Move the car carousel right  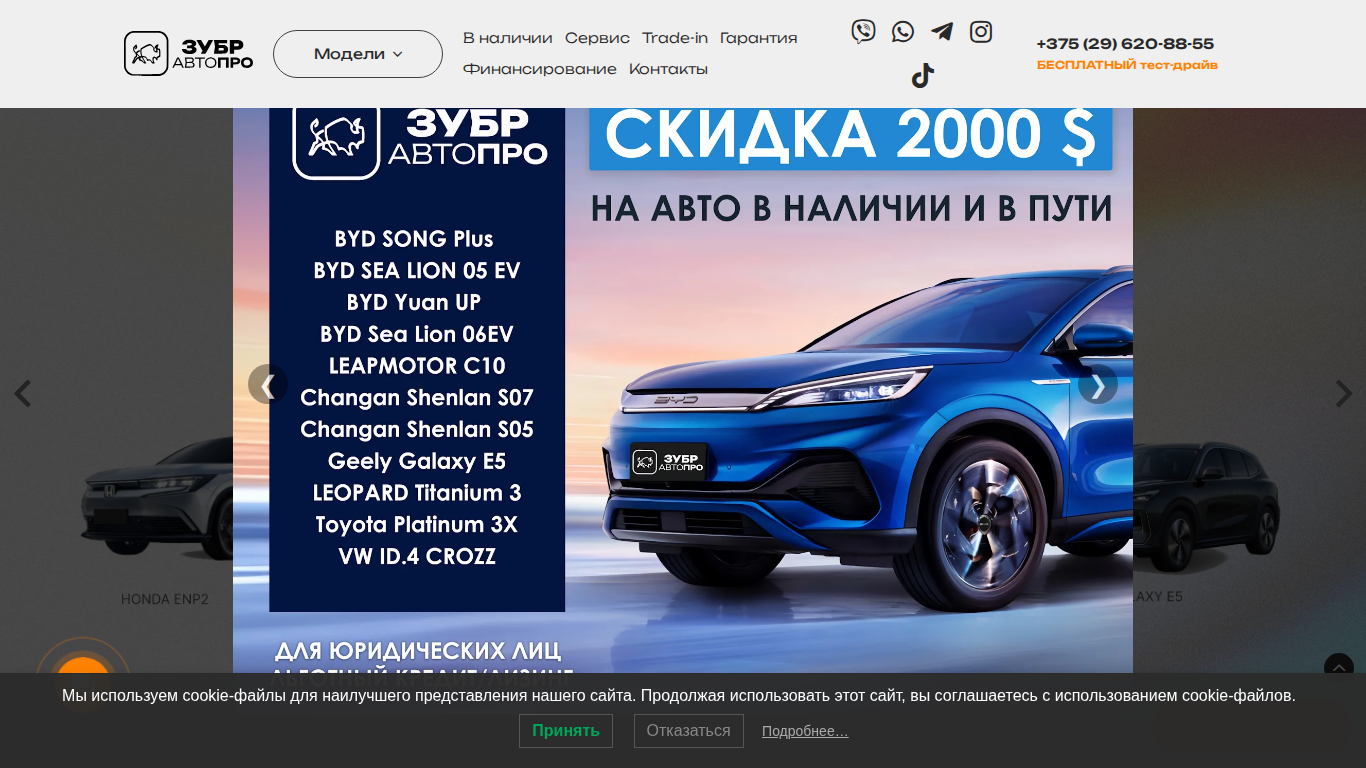1344,393
